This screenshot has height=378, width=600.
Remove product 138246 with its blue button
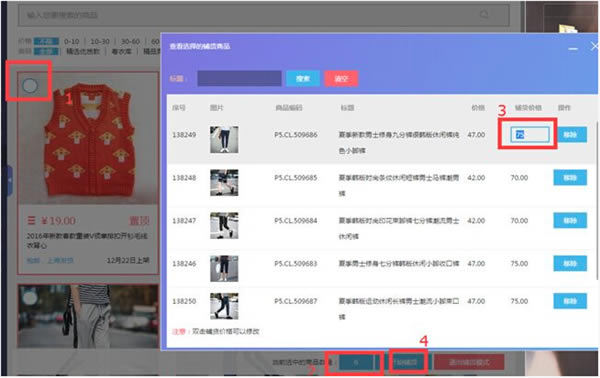pyautogui.click(x=570, y=263)
